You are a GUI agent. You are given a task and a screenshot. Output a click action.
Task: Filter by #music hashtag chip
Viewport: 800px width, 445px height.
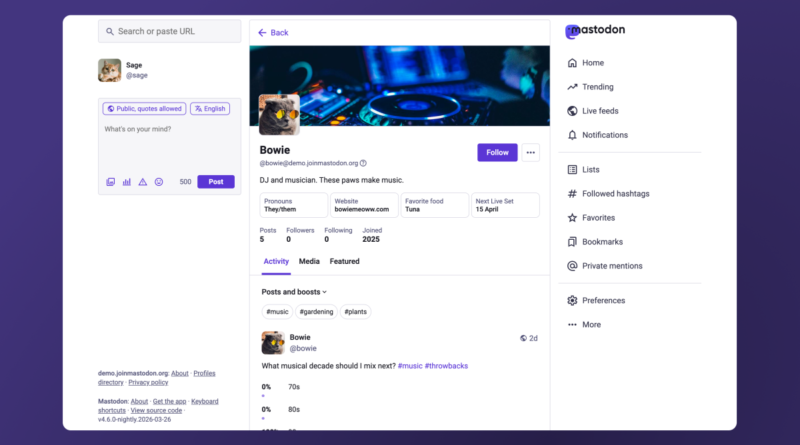click(x=277, y=312)
